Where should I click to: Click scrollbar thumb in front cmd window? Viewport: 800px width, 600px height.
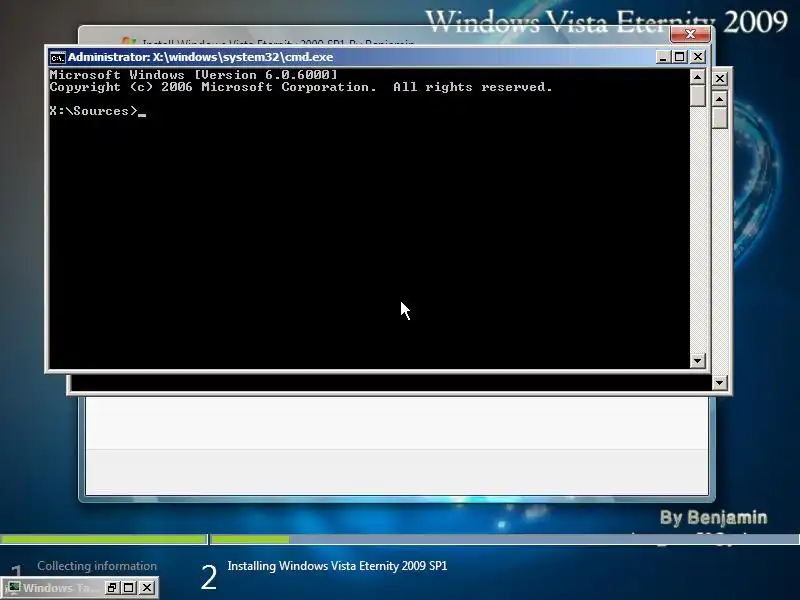tap(697, 96)
